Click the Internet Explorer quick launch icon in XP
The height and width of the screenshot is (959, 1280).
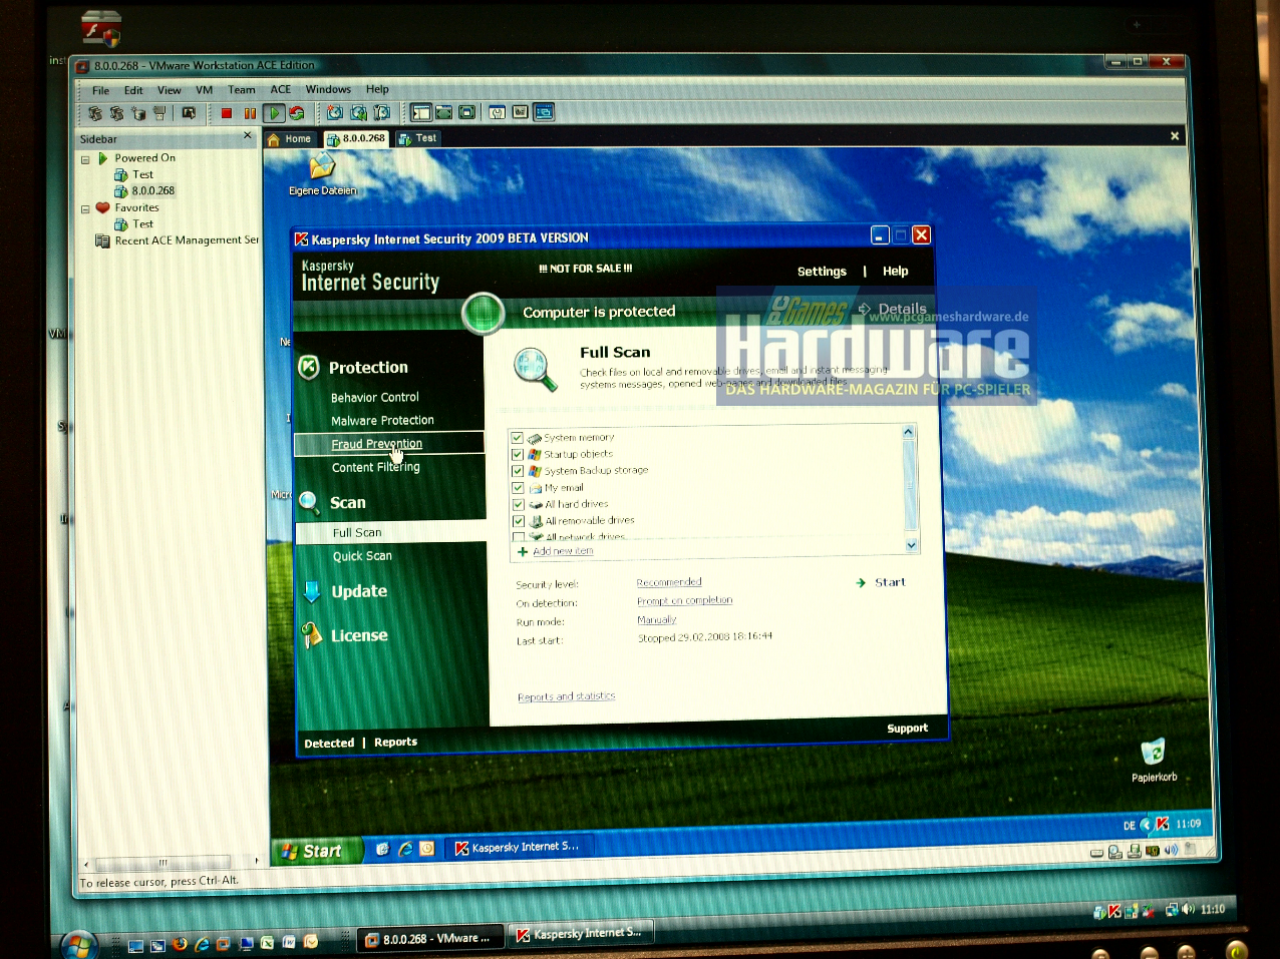click(405, 849)
